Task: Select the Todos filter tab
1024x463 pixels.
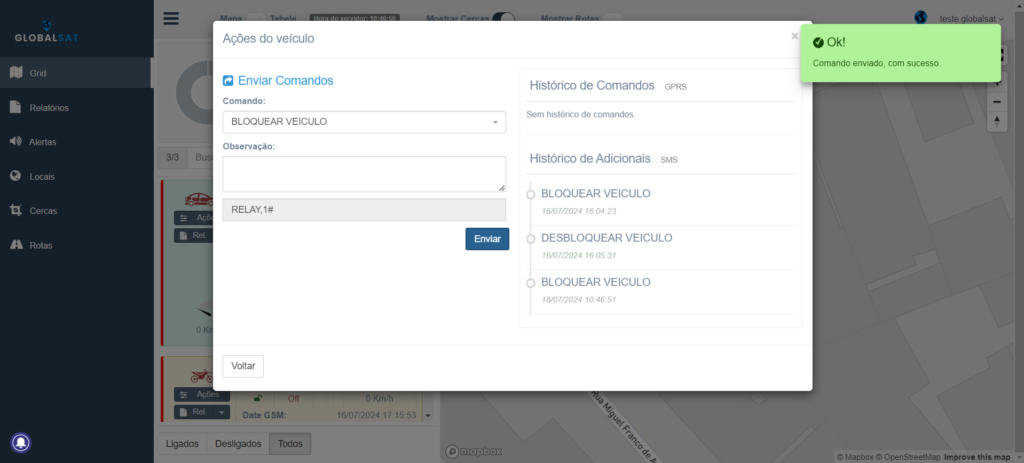Action: pyautogui.click(x=290, y=443)
